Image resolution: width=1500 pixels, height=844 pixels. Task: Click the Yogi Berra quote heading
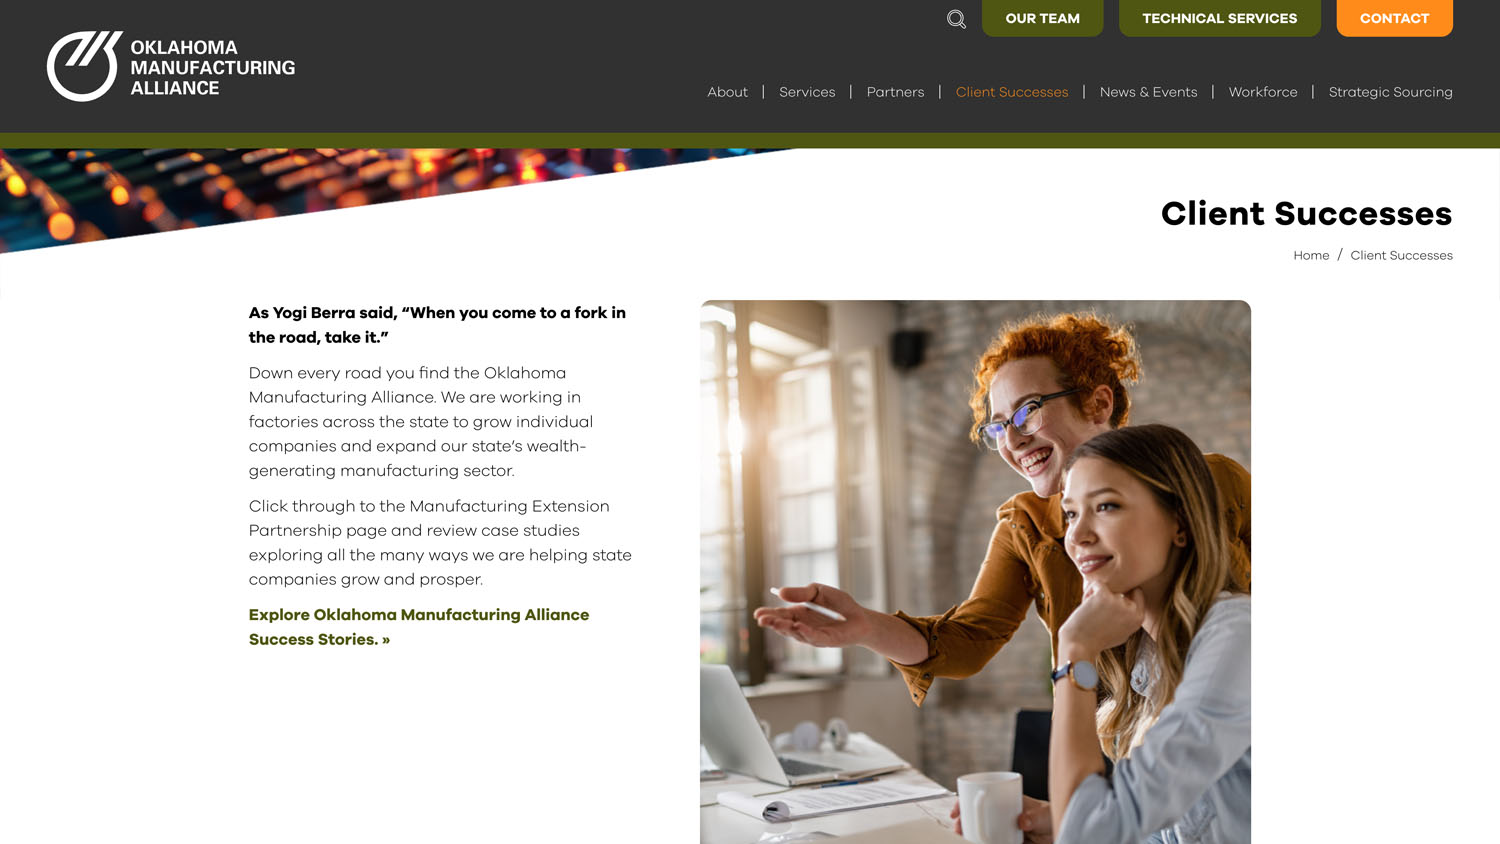point(437,325)
